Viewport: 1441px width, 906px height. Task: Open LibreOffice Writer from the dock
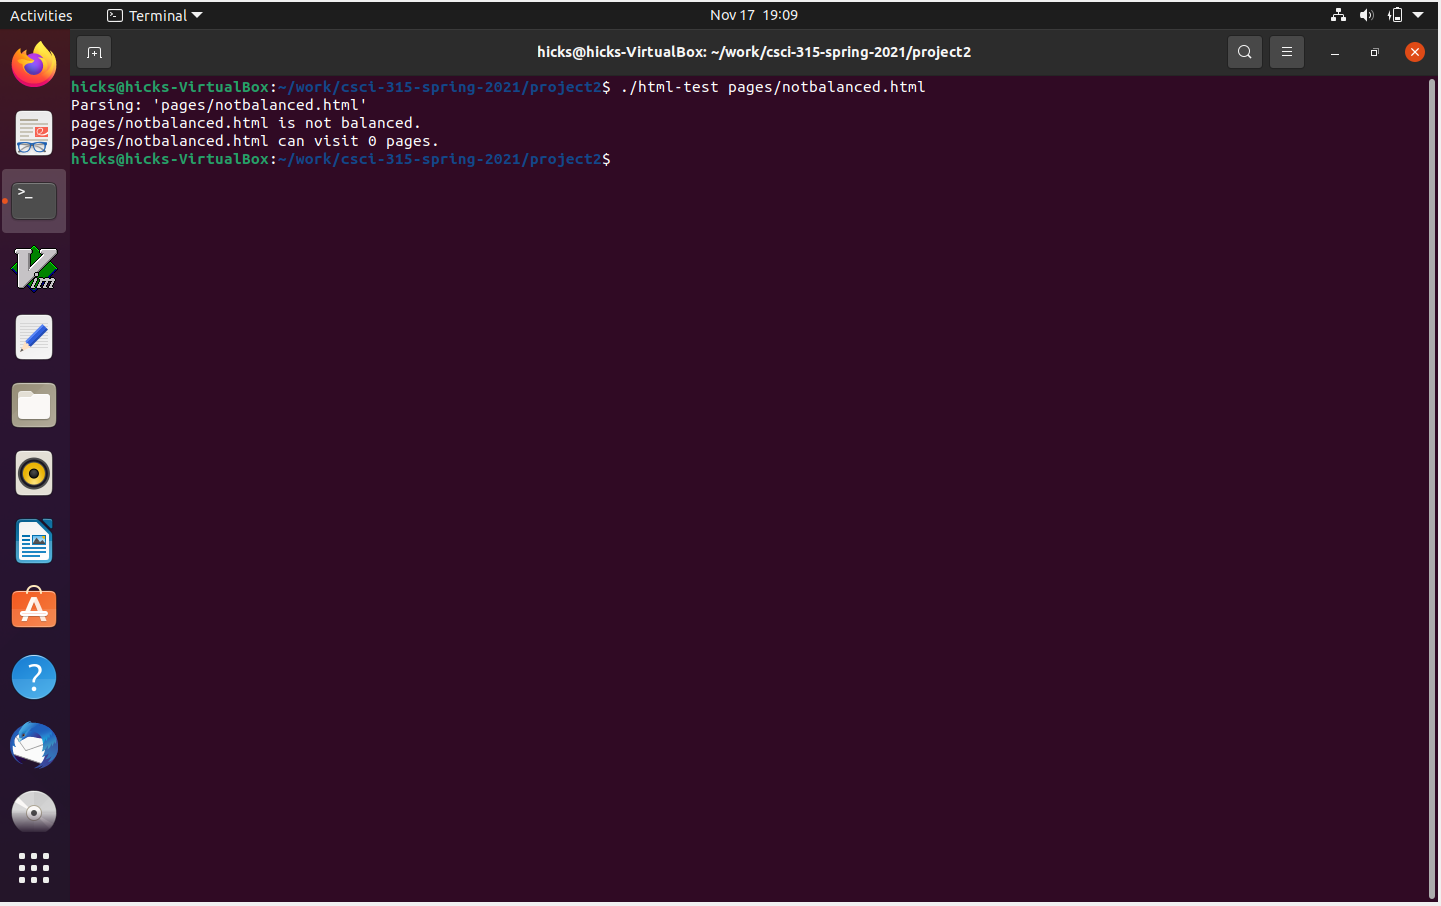point(34,541)
